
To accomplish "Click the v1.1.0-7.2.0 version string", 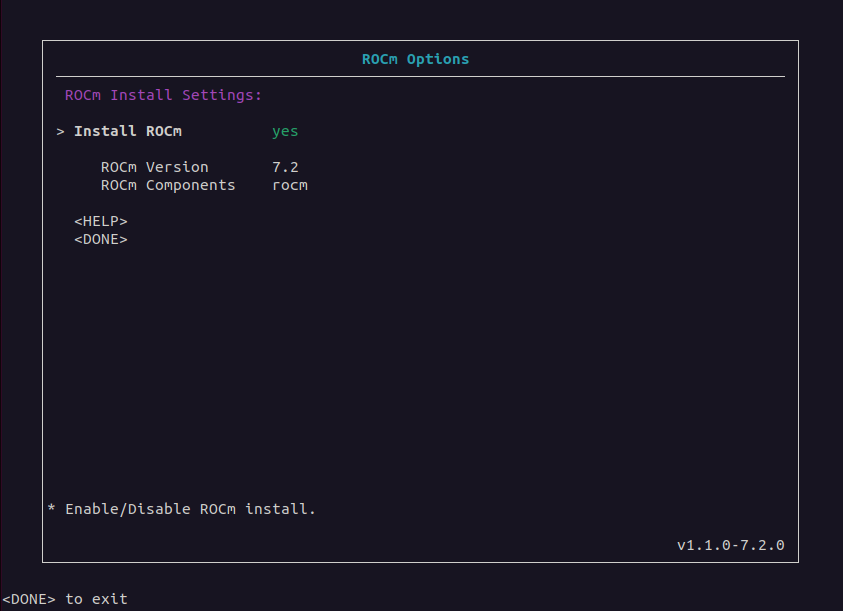I will tap(730, 546).
